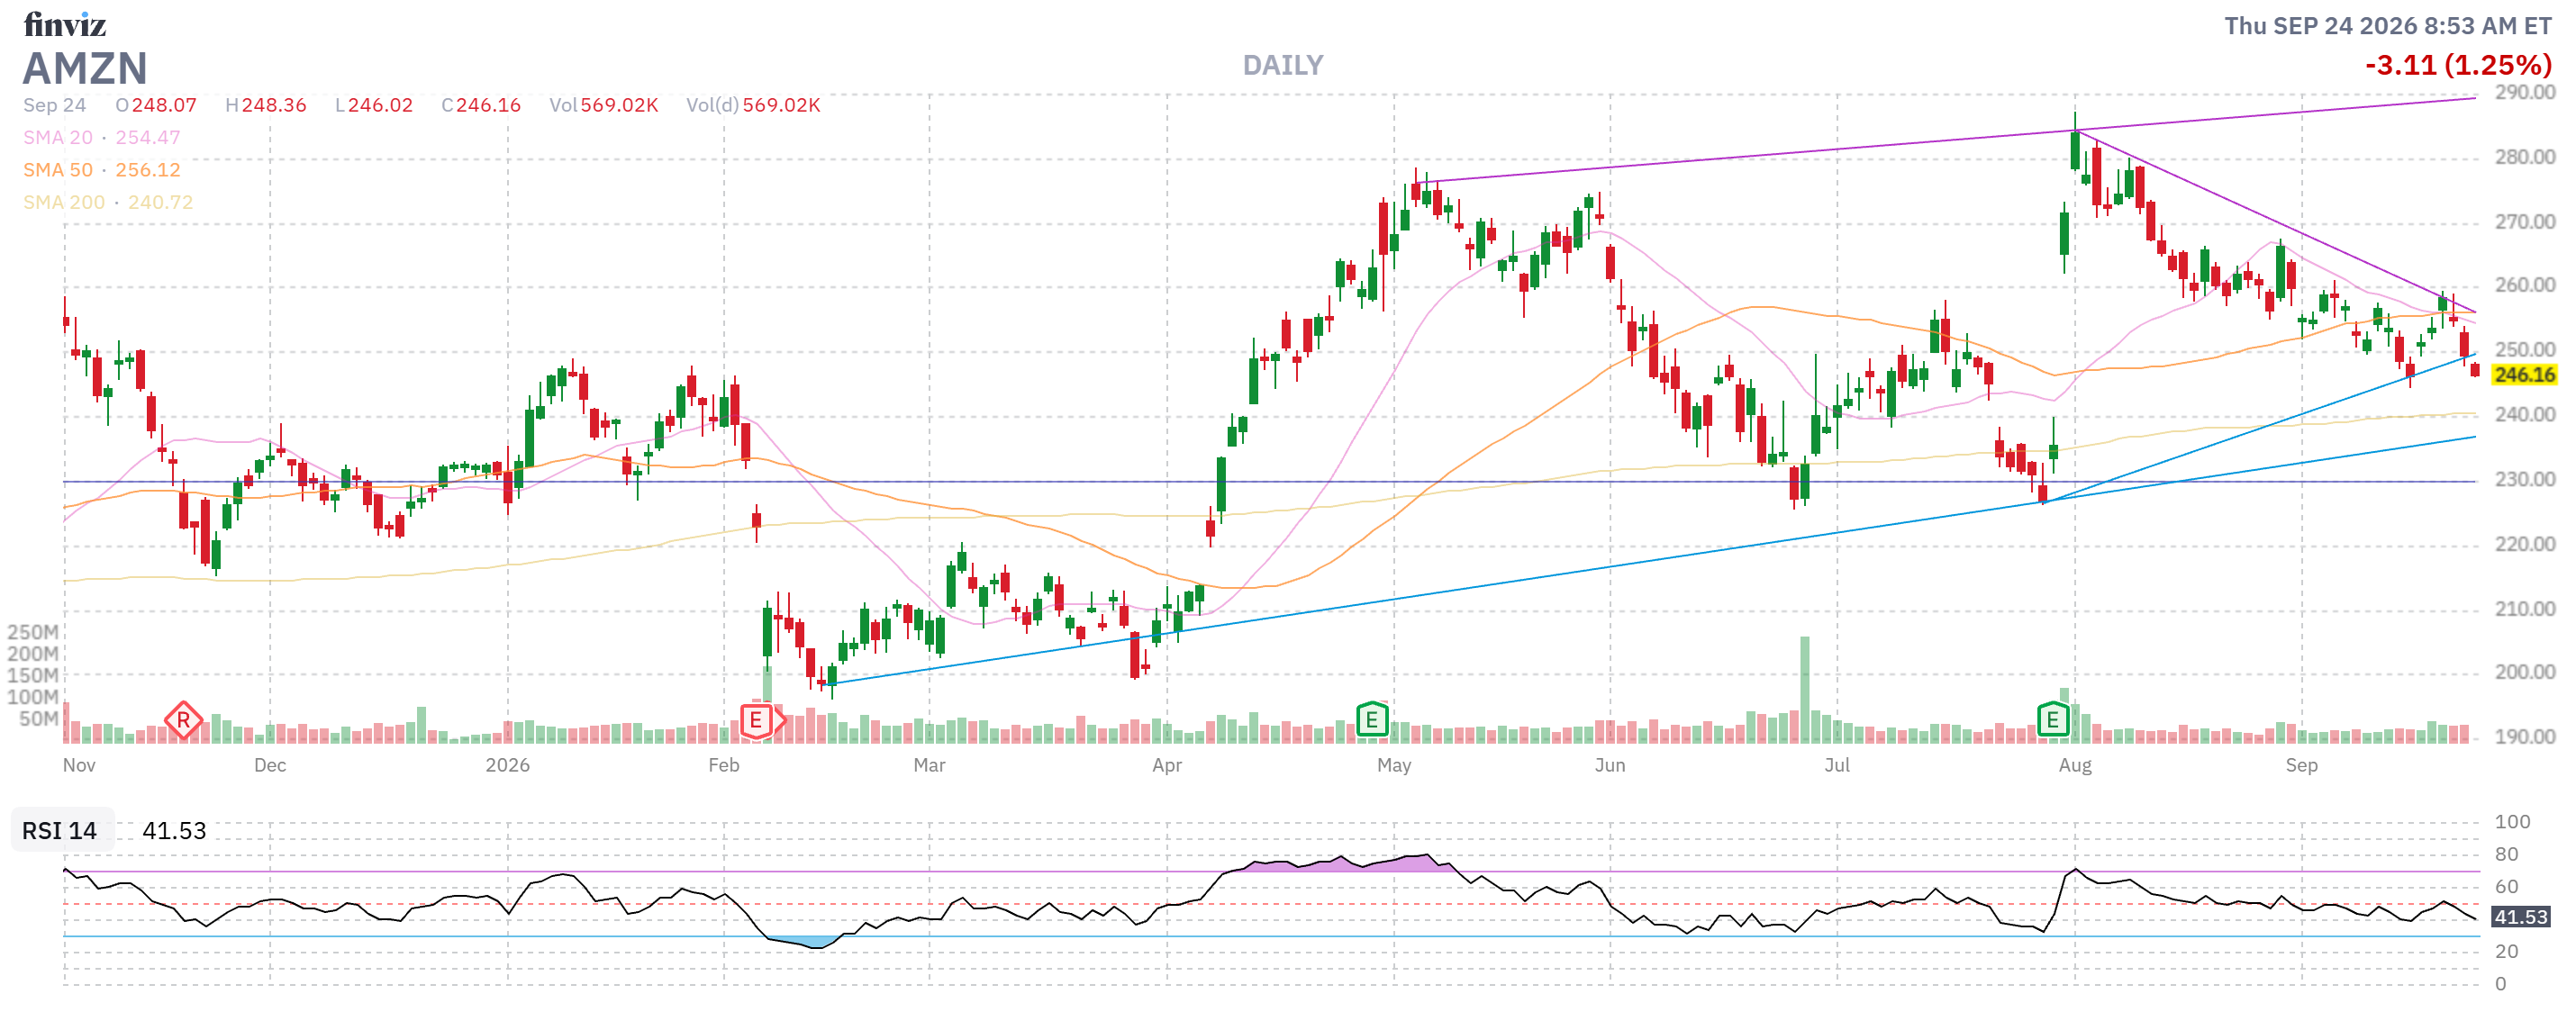Select the SMA 50 legend entry
This screenshot has height=1012, width=2576.
pos(101,170)
